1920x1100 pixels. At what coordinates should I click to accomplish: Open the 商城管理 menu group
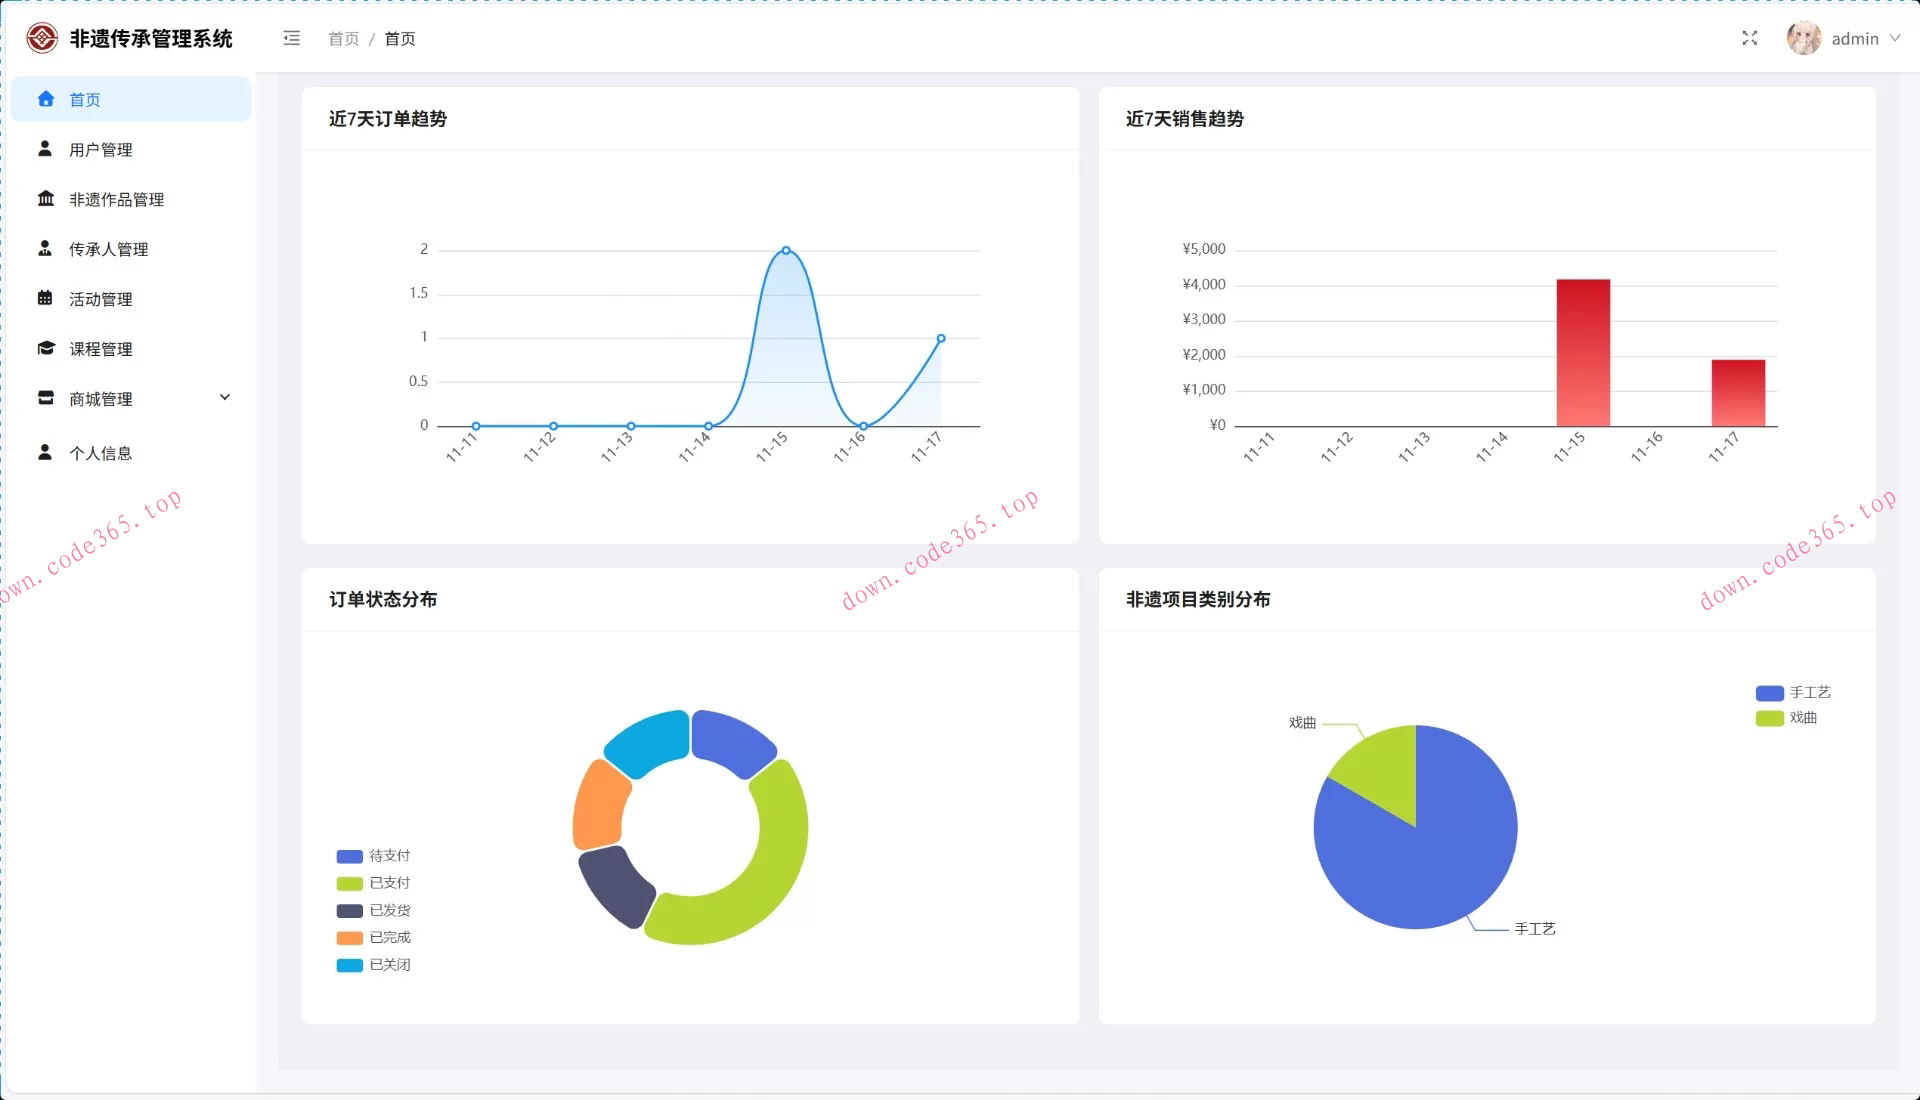101,399
